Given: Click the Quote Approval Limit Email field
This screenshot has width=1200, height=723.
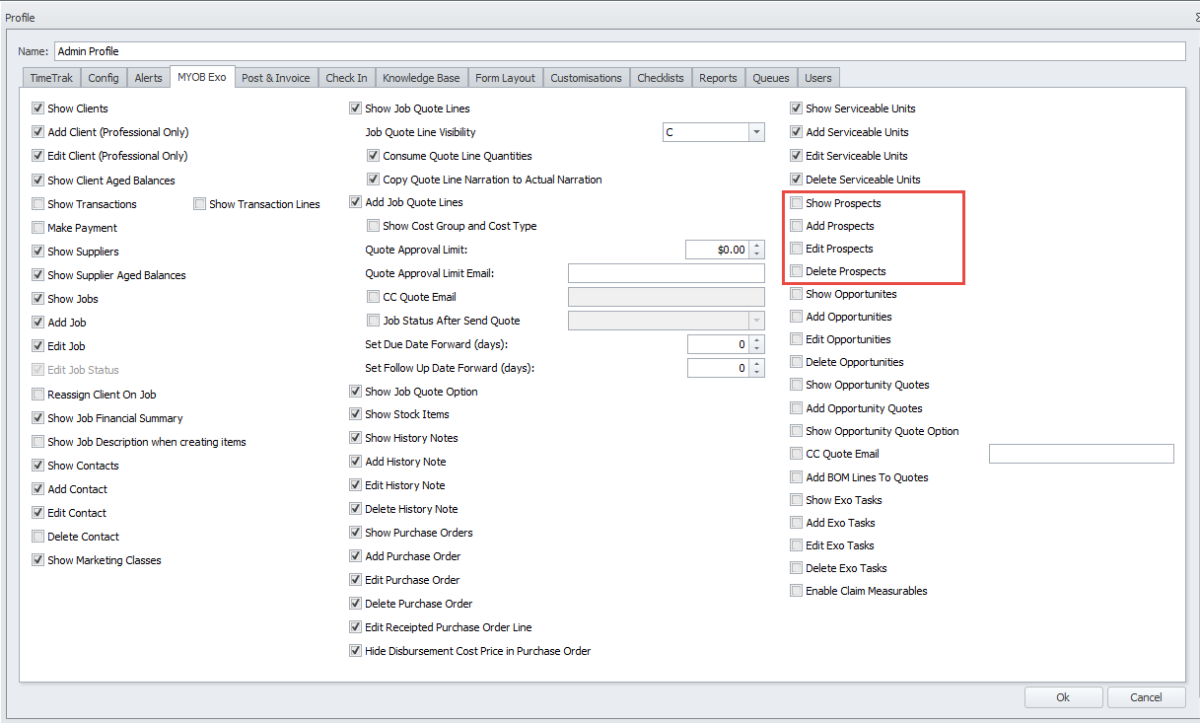Looking at the screenshot, I should tap(665, 273).
